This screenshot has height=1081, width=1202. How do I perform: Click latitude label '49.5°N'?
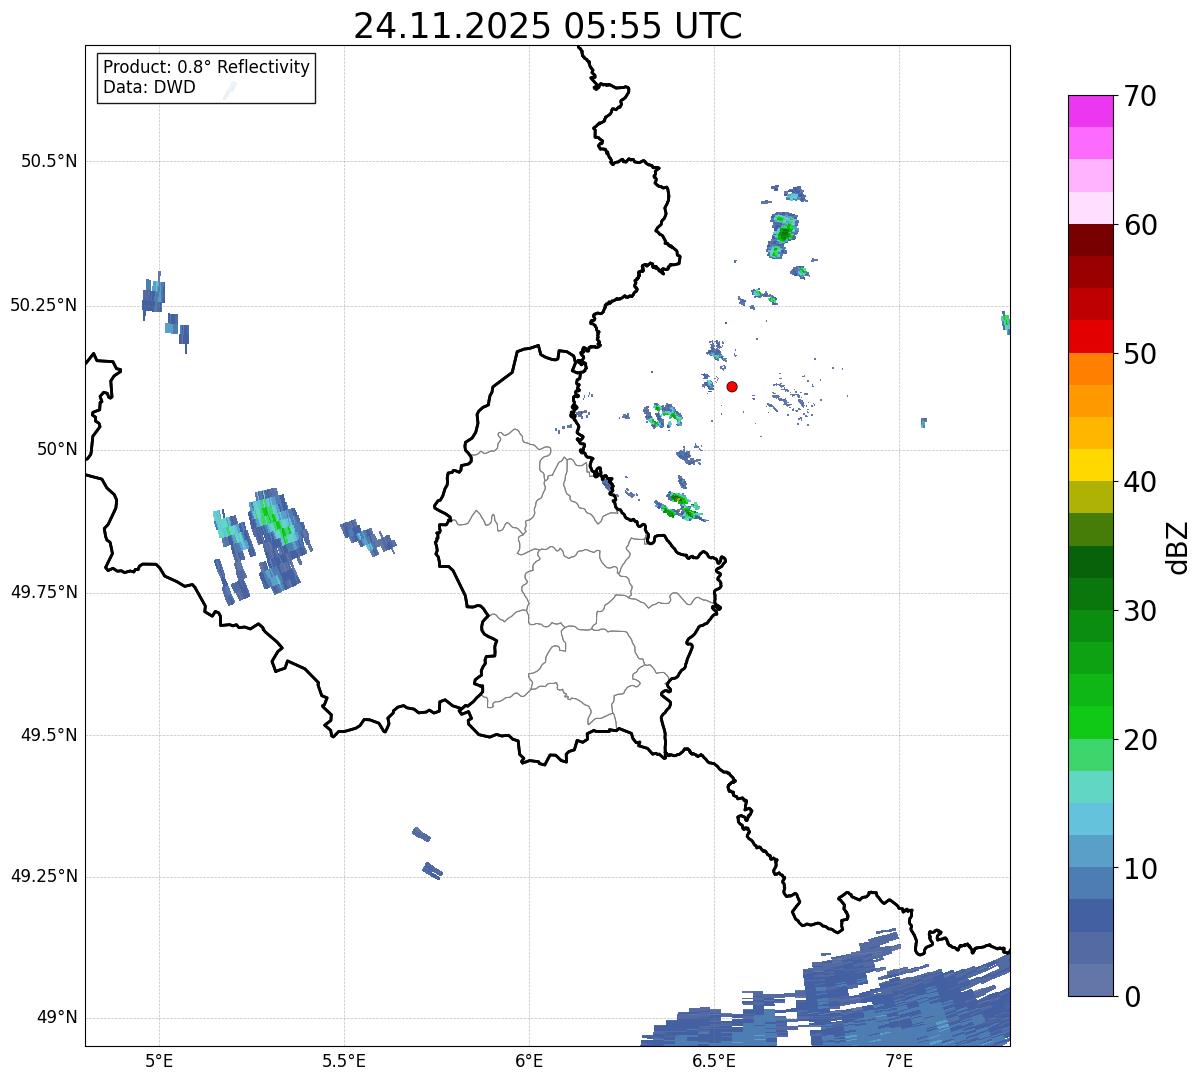click(49, 735)
